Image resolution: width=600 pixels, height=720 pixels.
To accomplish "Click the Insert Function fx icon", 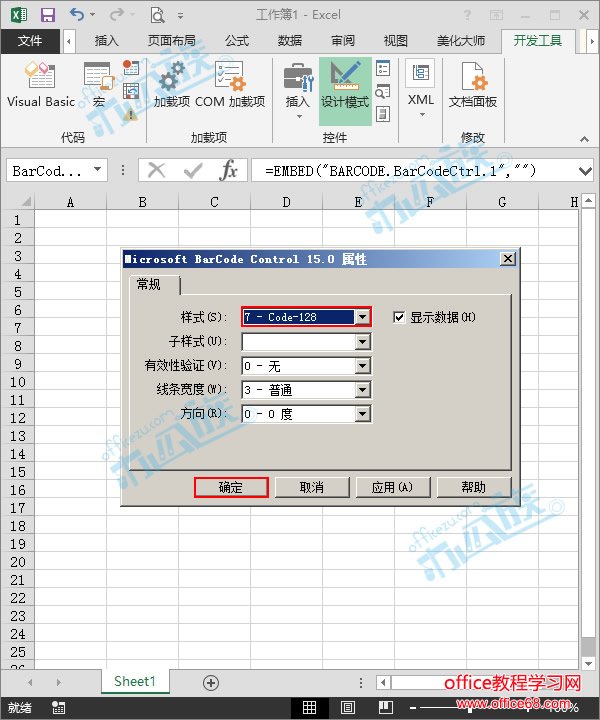I will 229,171.
